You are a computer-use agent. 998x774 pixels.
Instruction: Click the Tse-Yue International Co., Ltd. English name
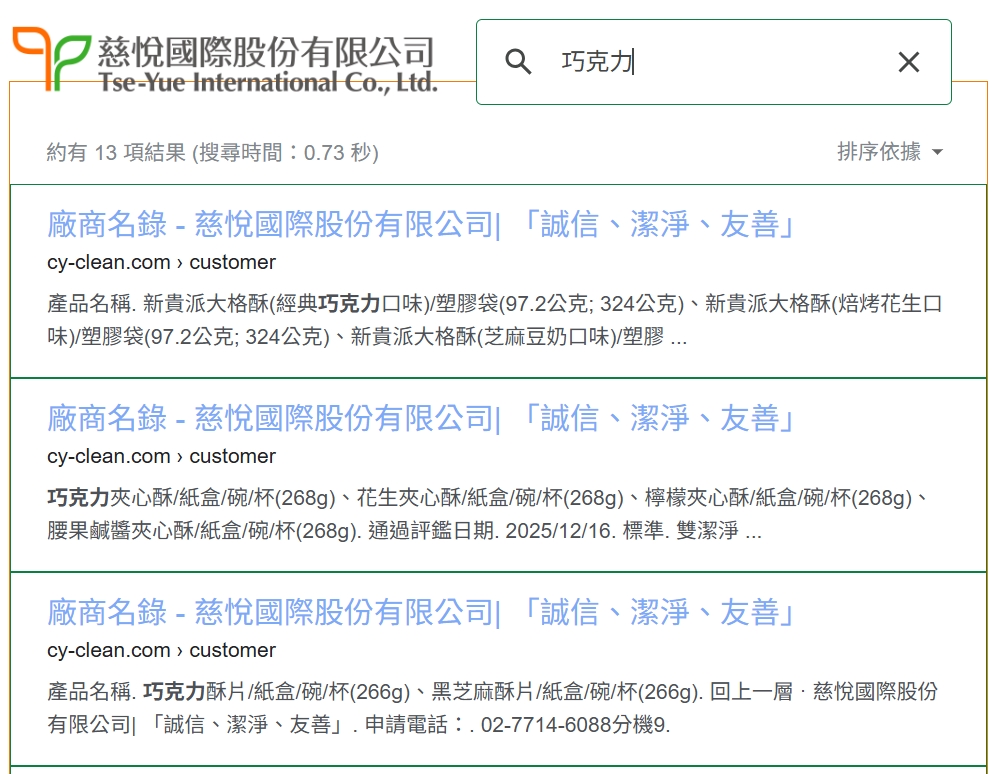click(x=267, y=83)
